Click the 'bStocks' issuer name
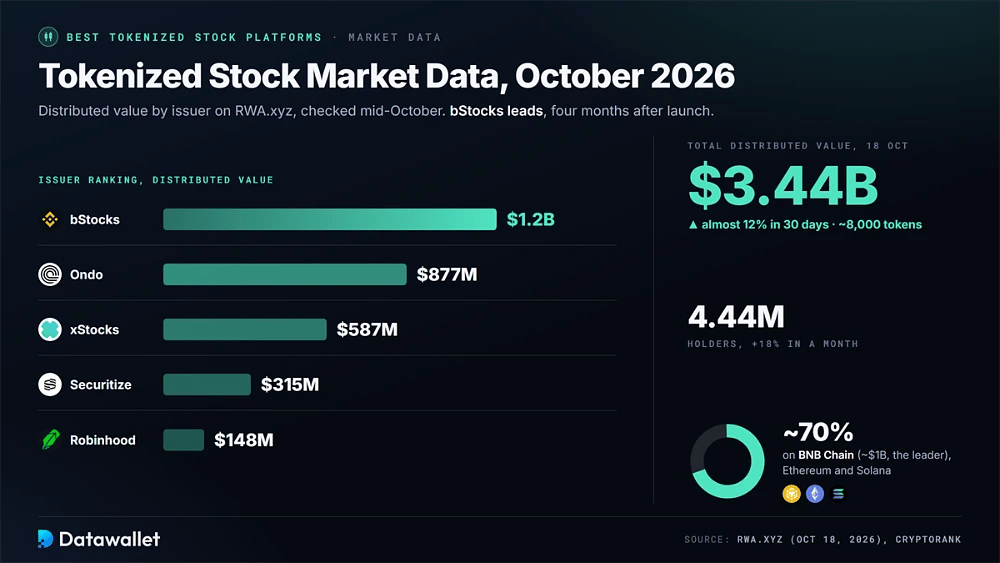The width and height of the screenshot is (1000, 563). 94,219
